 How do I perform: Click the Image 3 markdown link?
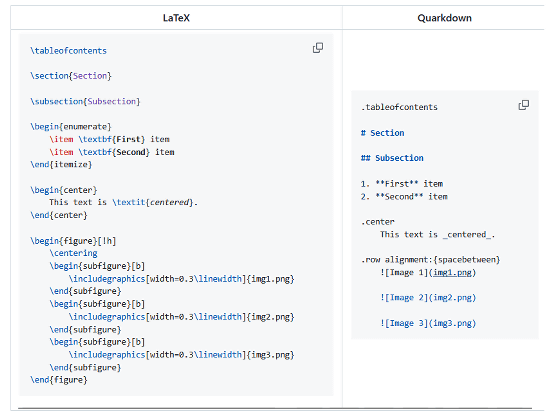click(428, 323)
